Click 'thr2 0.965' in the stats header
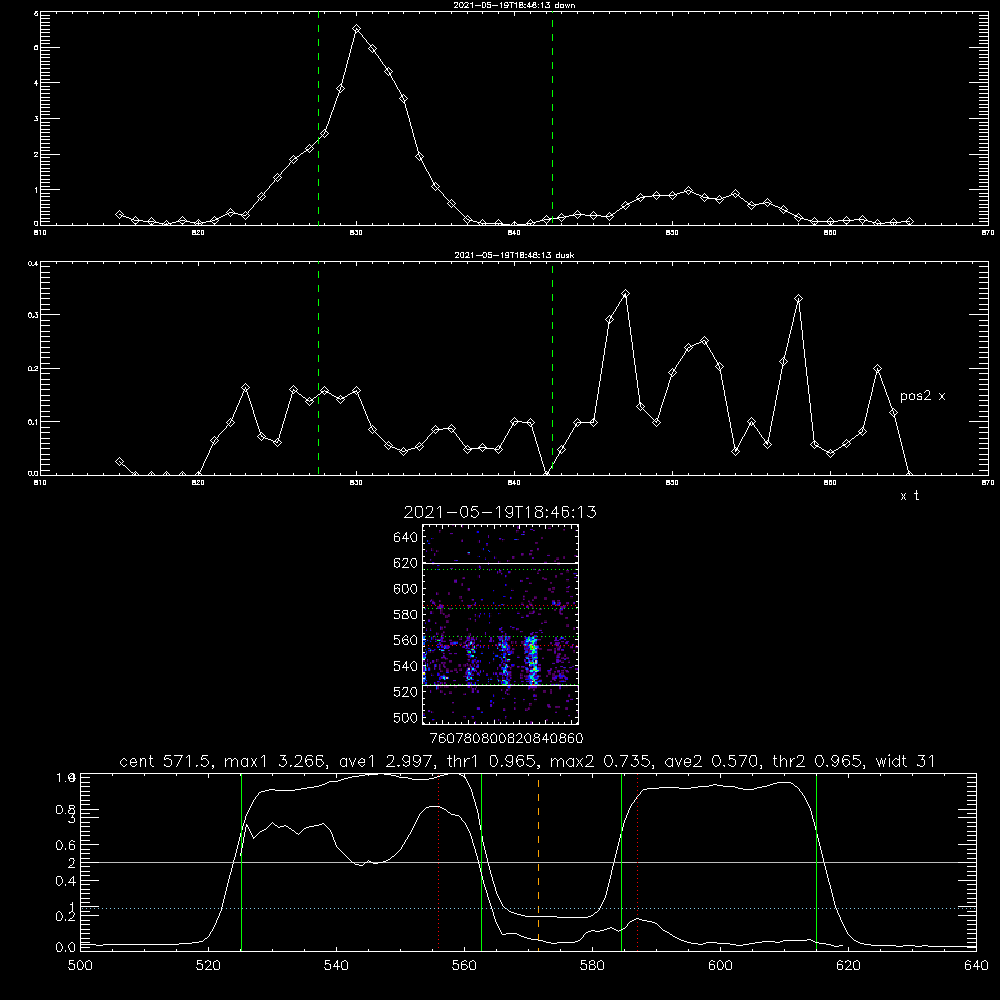This screenshot has width=1000, height=1000. (818, 761)
